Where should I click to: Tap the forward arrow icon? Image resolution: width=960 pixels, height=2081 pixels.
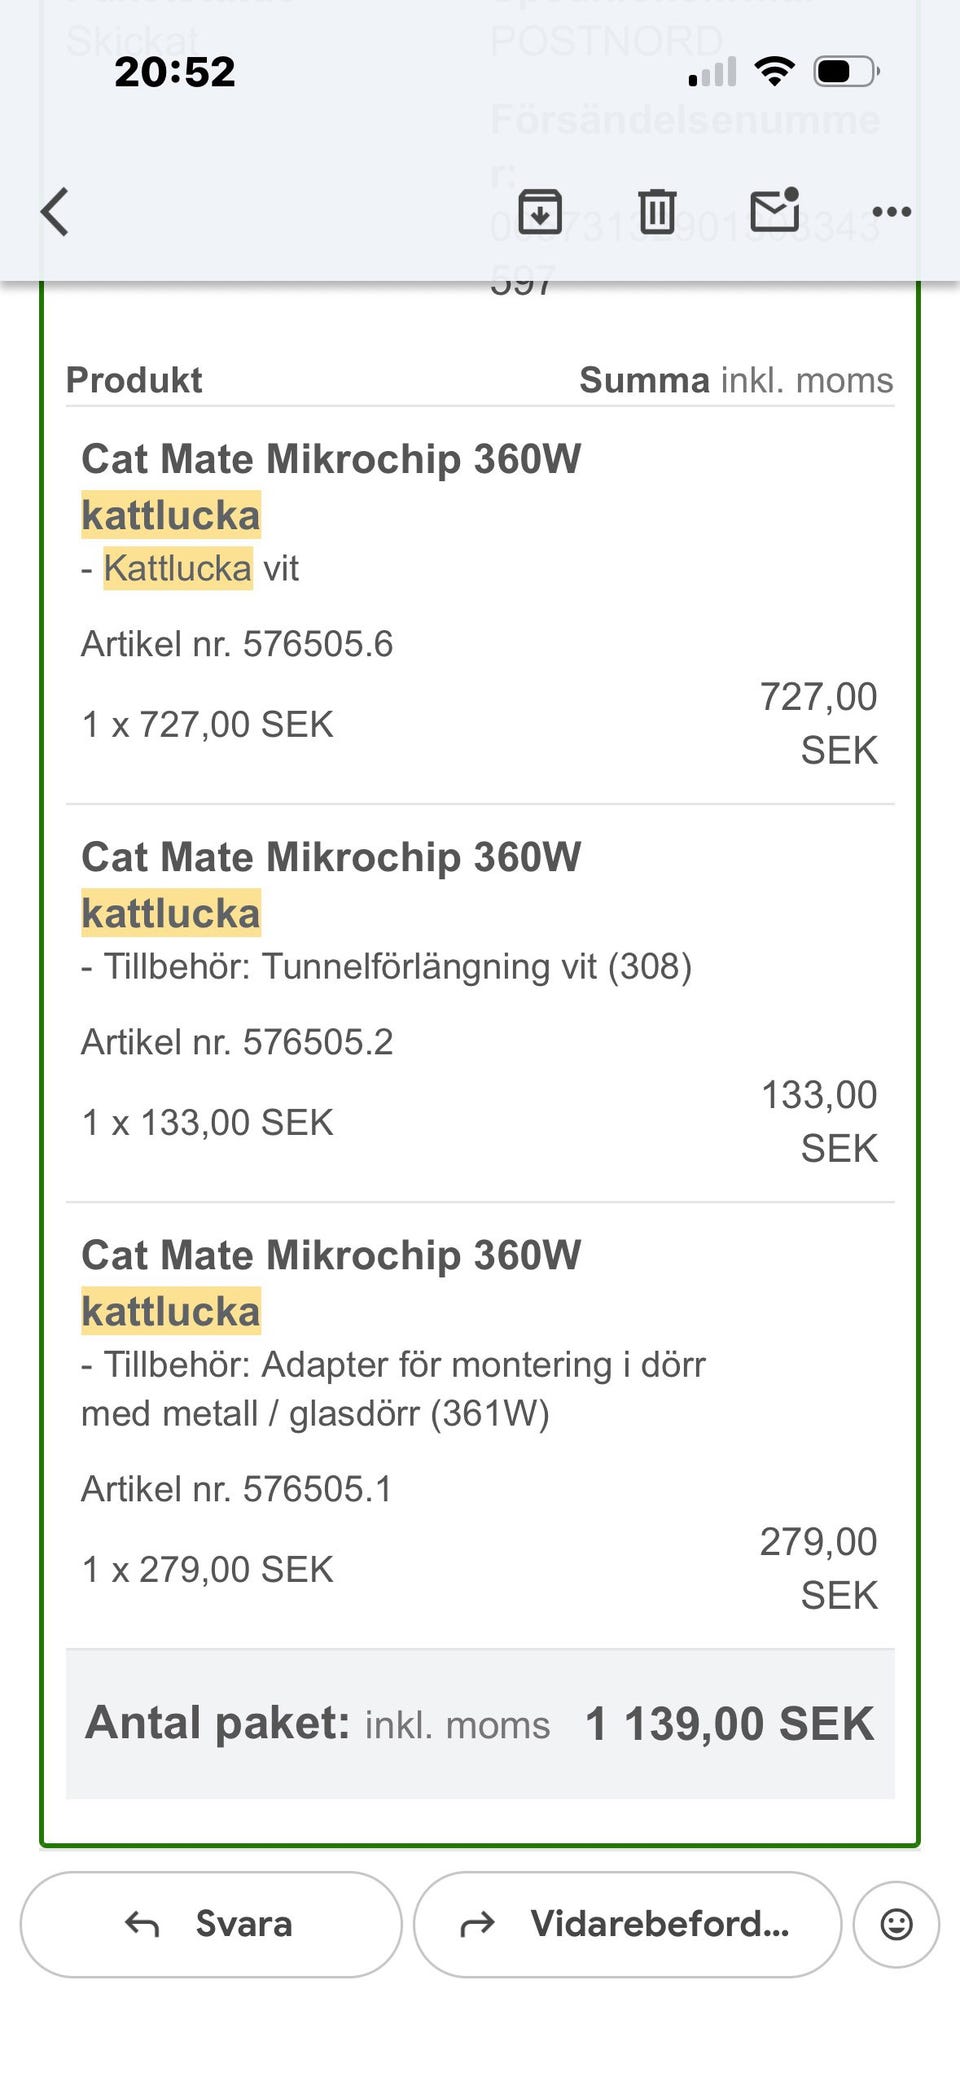(x=478, y=1924)
